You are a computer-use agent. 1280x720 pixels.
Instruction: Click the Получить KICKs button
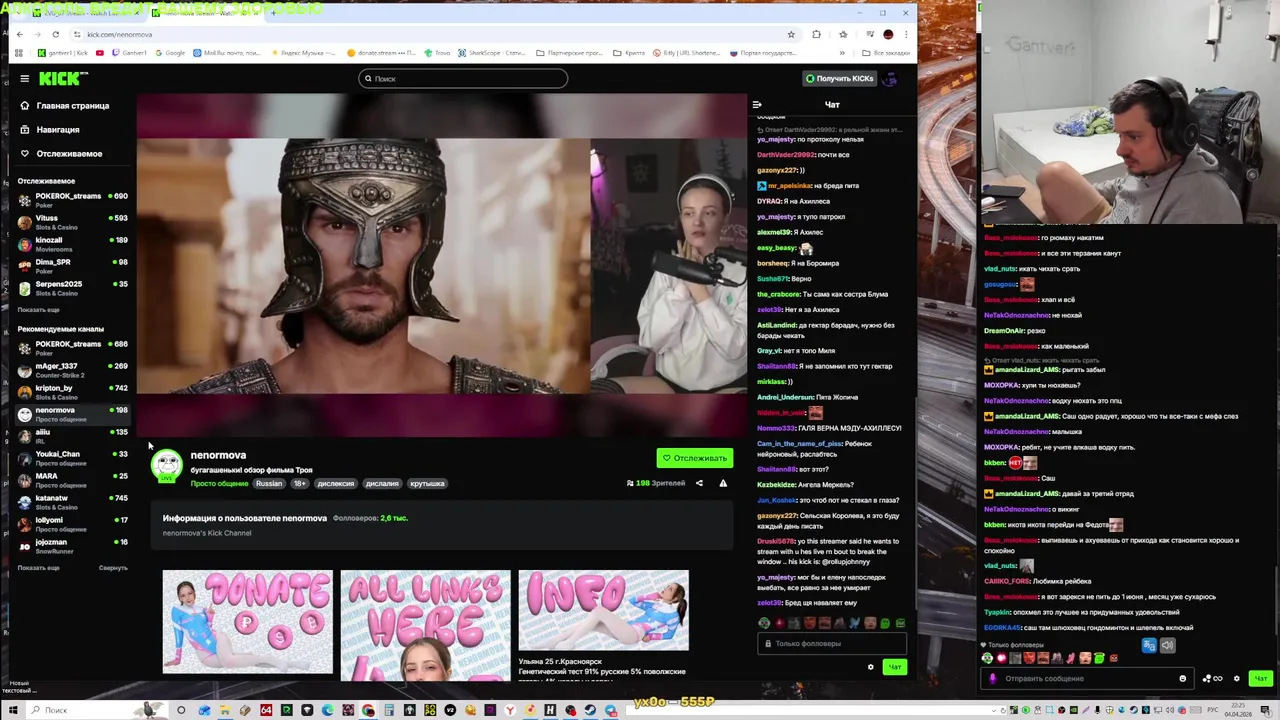pos(840,78)
